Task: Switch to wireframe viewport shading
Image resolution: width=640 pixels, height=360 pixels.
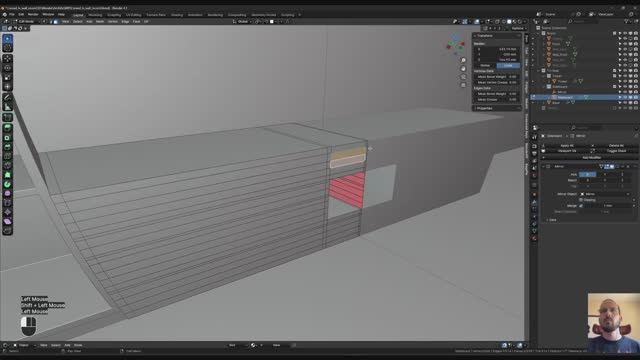Action: pyautogui.click(x=503, y=22)
